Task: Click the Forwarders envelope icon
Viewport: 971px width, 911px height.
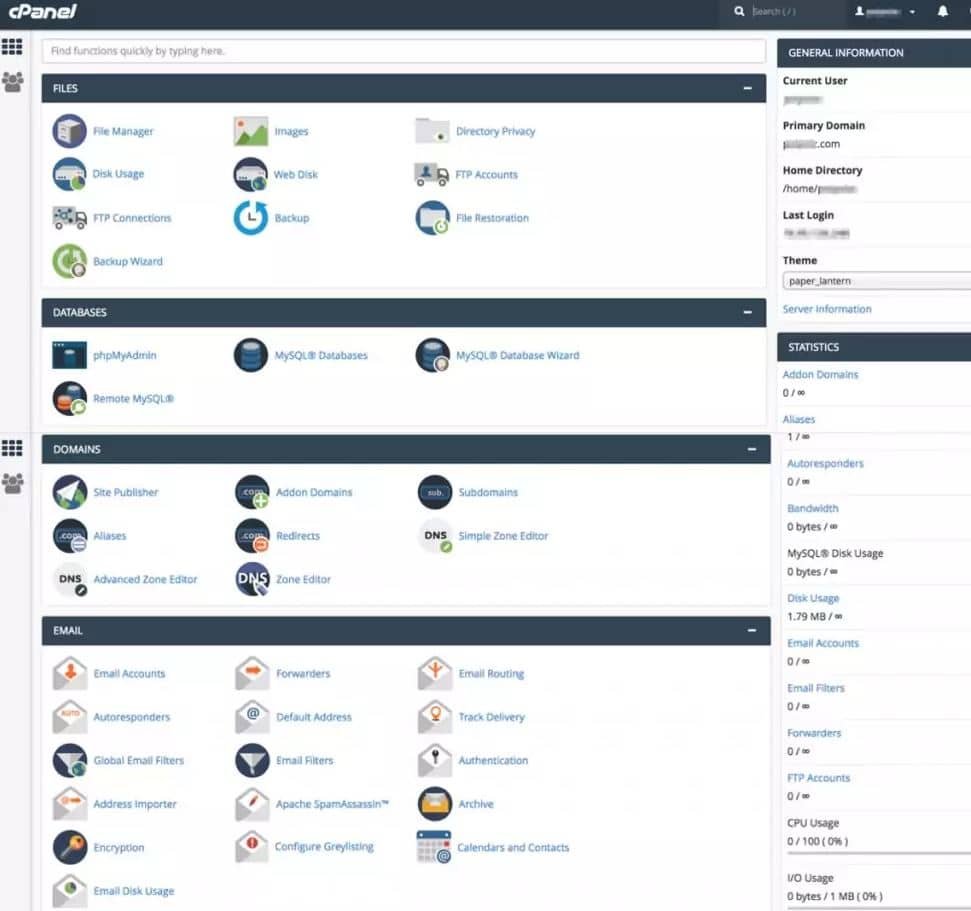Action: pyautogui.click(x=252, y=673)
